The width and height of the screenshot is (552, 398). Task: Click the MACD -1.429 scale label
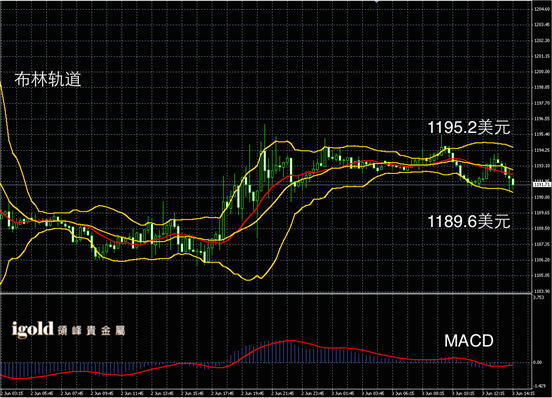[x=539, y=386]
